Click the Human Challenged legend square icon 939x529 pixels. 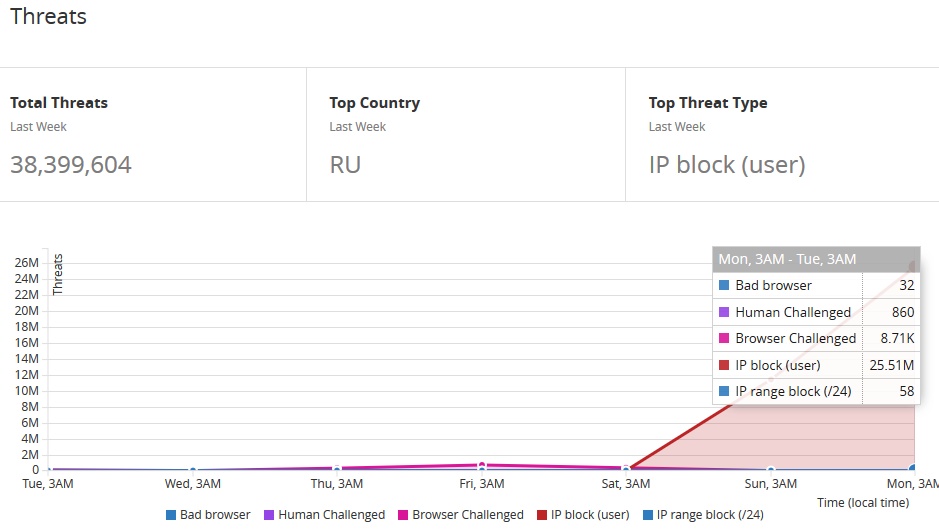pyautogui.click(x=269, y=515)
